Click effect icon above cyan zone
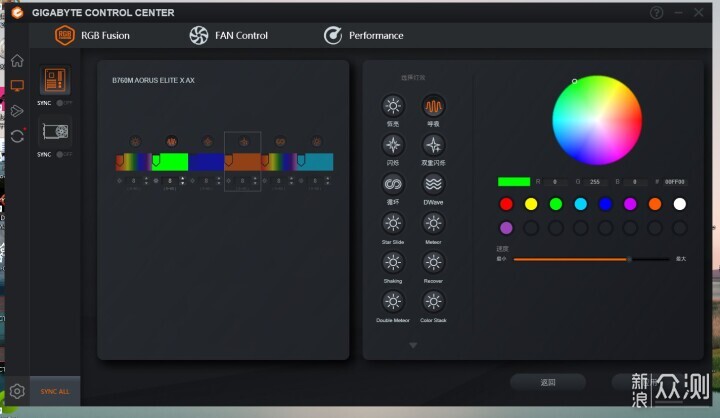The image size is (720, 418). (x=316, y=142)
